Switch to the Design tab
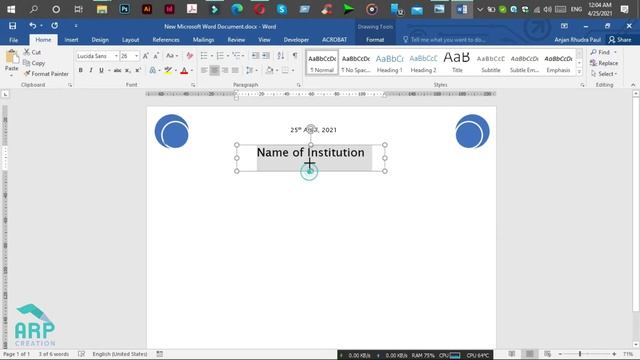Screen dimensions: 640x360 coord(100,40)
